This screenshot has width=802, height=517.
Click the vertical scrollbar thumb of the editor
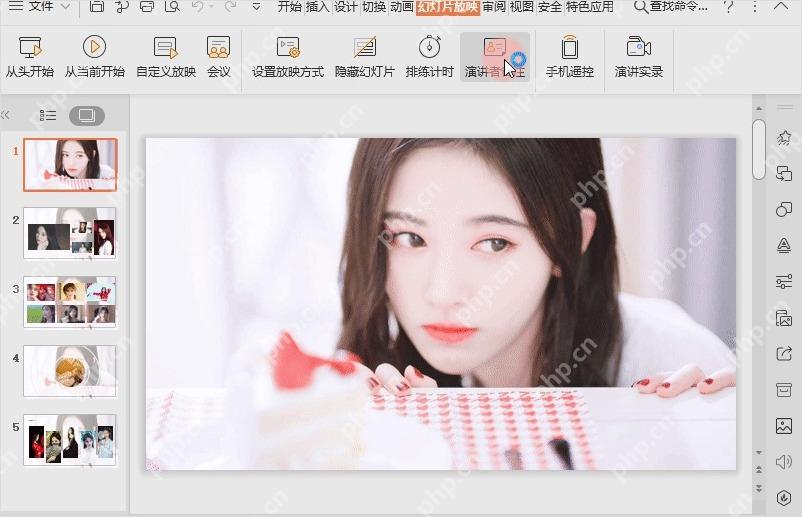[759, 150]
